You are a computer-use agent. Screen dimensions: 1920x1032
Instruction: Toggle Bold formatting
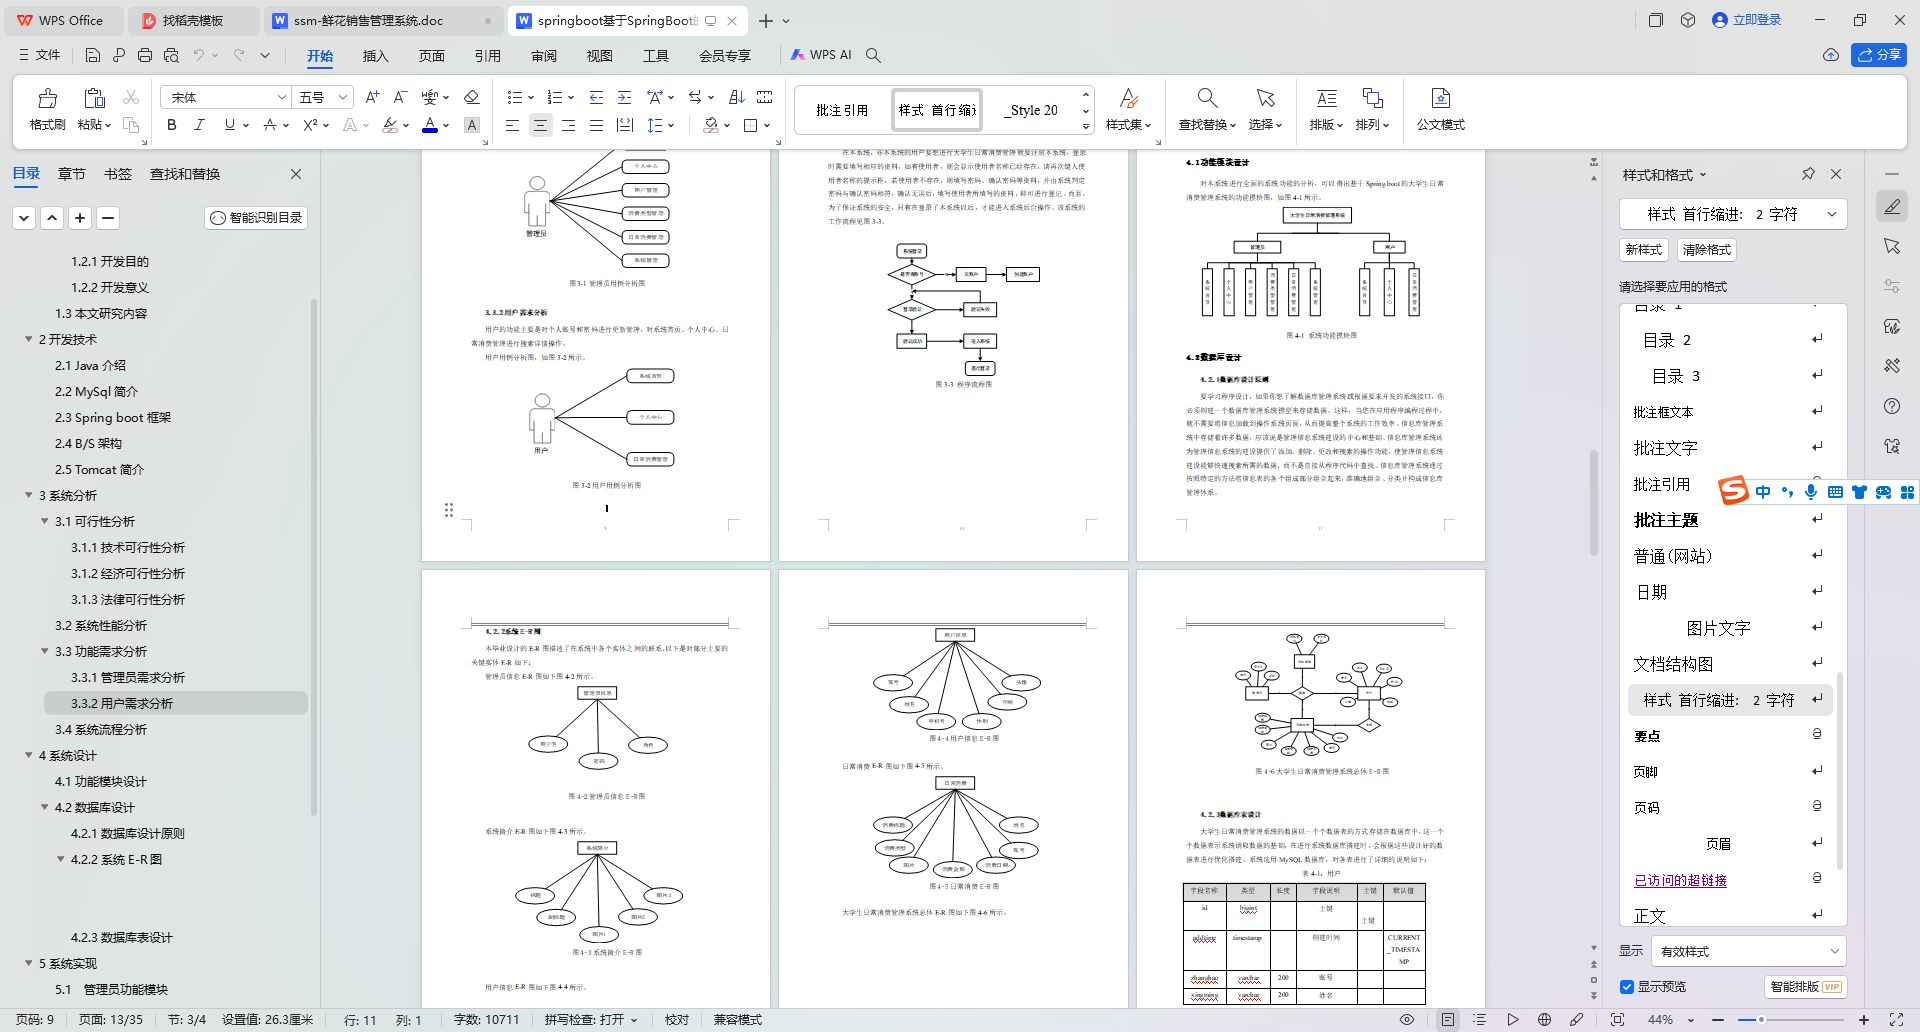172,125
